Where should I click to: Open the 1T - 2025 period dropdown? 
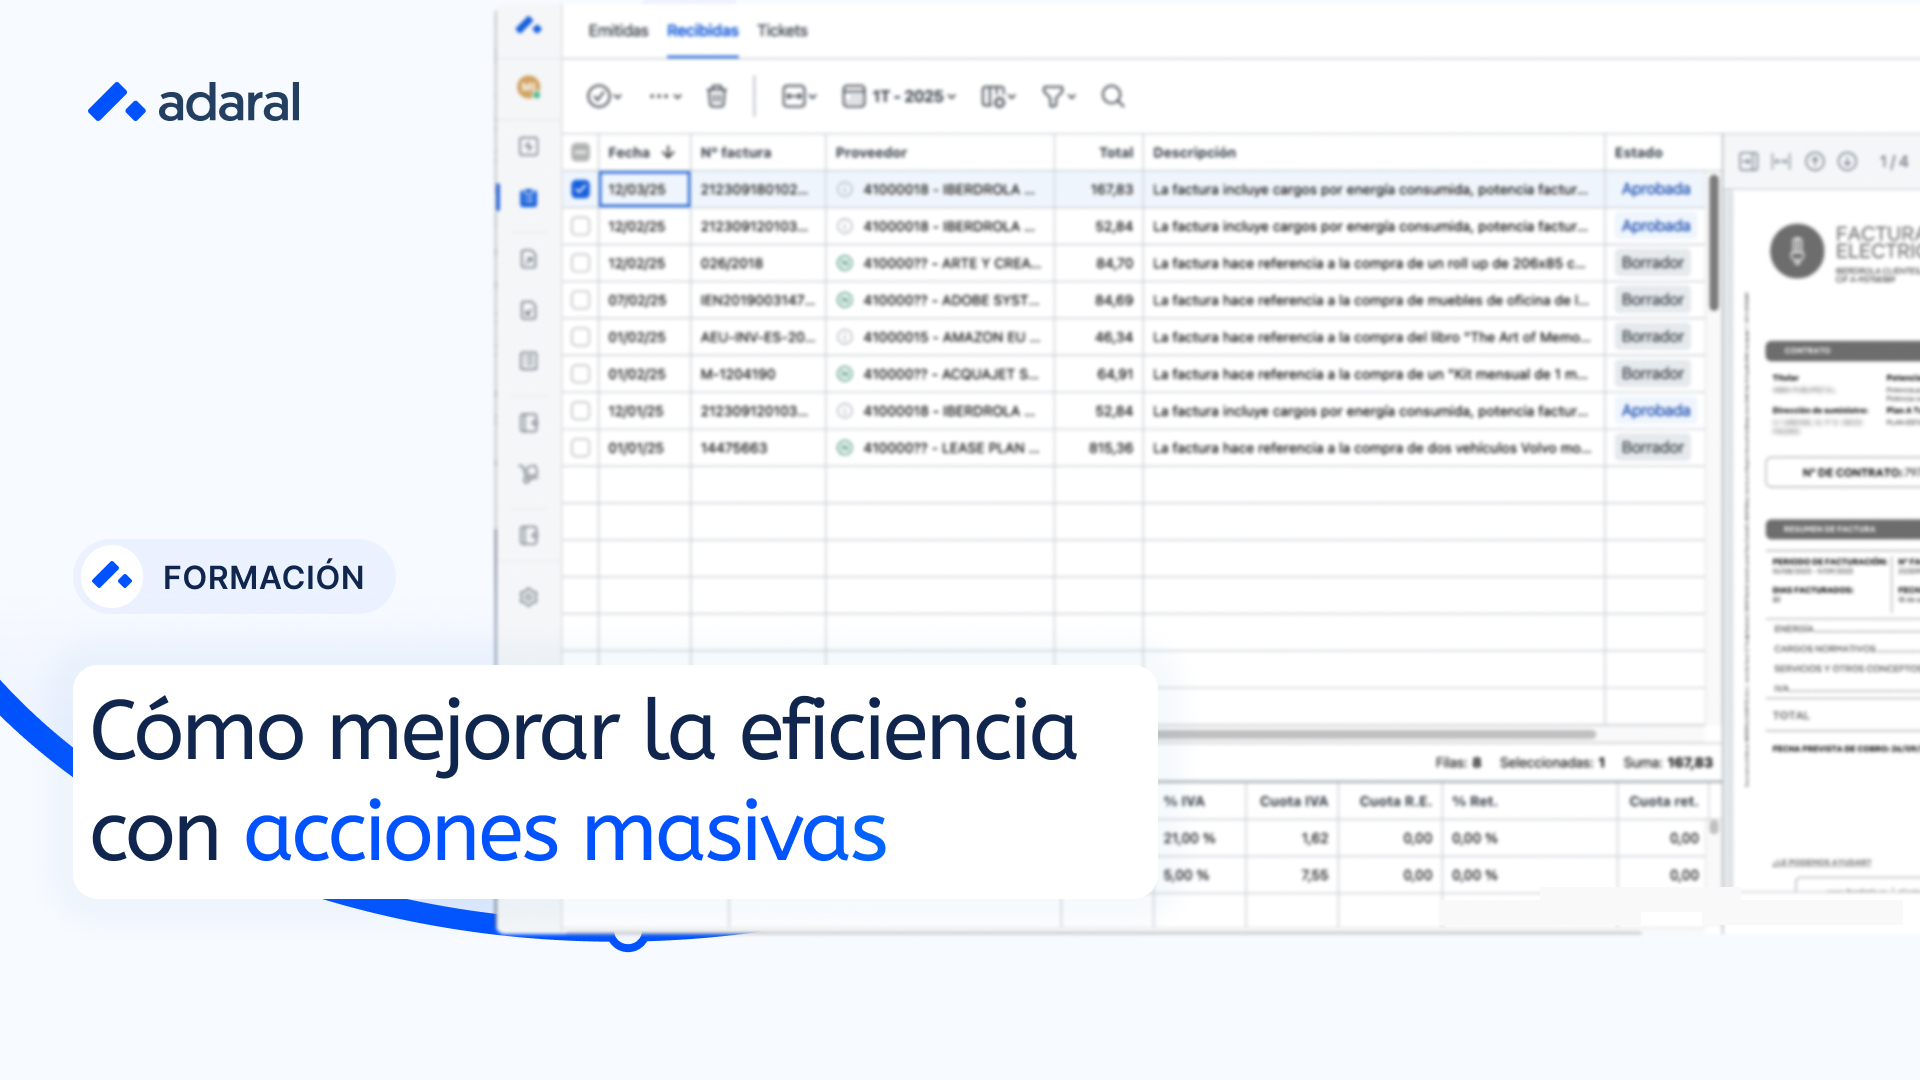[x=899, y=96]
